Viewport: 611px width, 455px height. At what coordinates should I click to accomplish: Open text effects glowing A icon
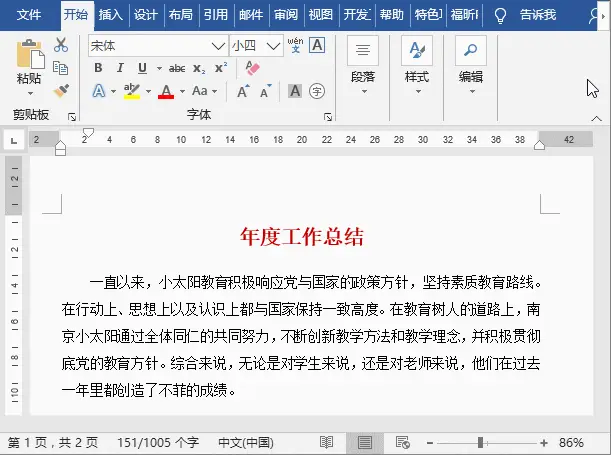click(x=99, y=91)
